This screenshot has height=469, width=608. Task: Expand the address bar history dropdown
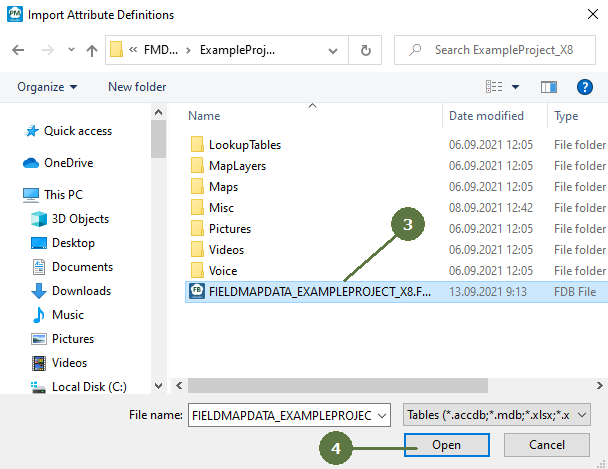pyautogui.click(x=335, y=50)
